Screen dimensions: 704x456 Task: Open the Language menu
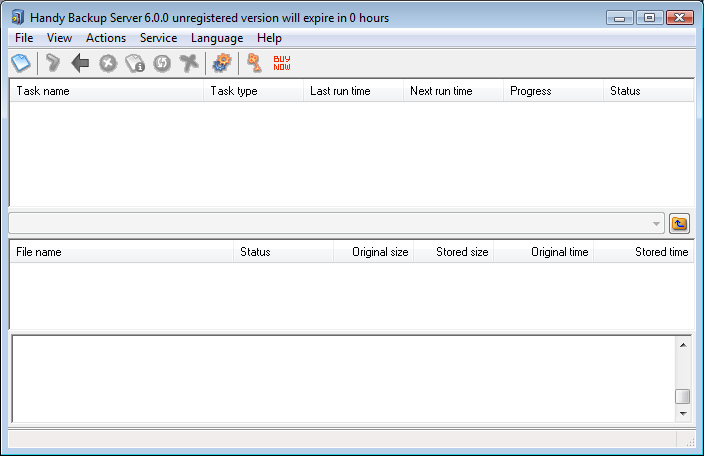217,38
